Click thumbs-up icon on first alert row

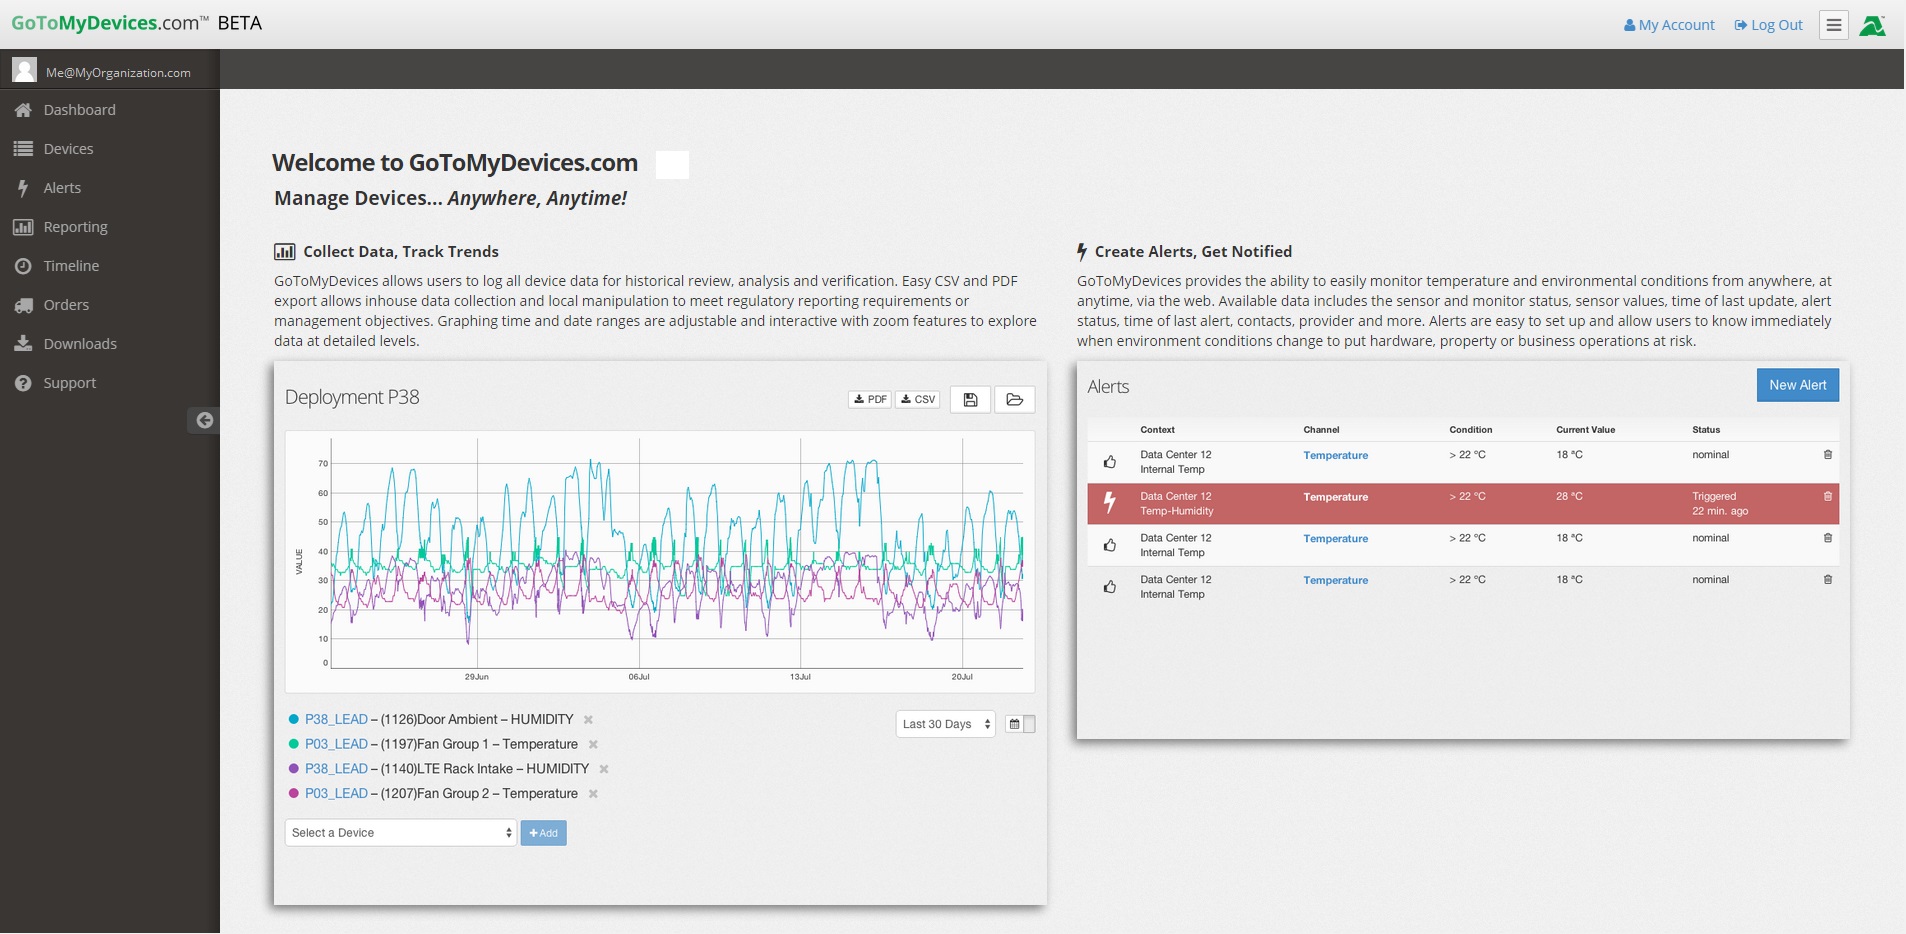1109,462
